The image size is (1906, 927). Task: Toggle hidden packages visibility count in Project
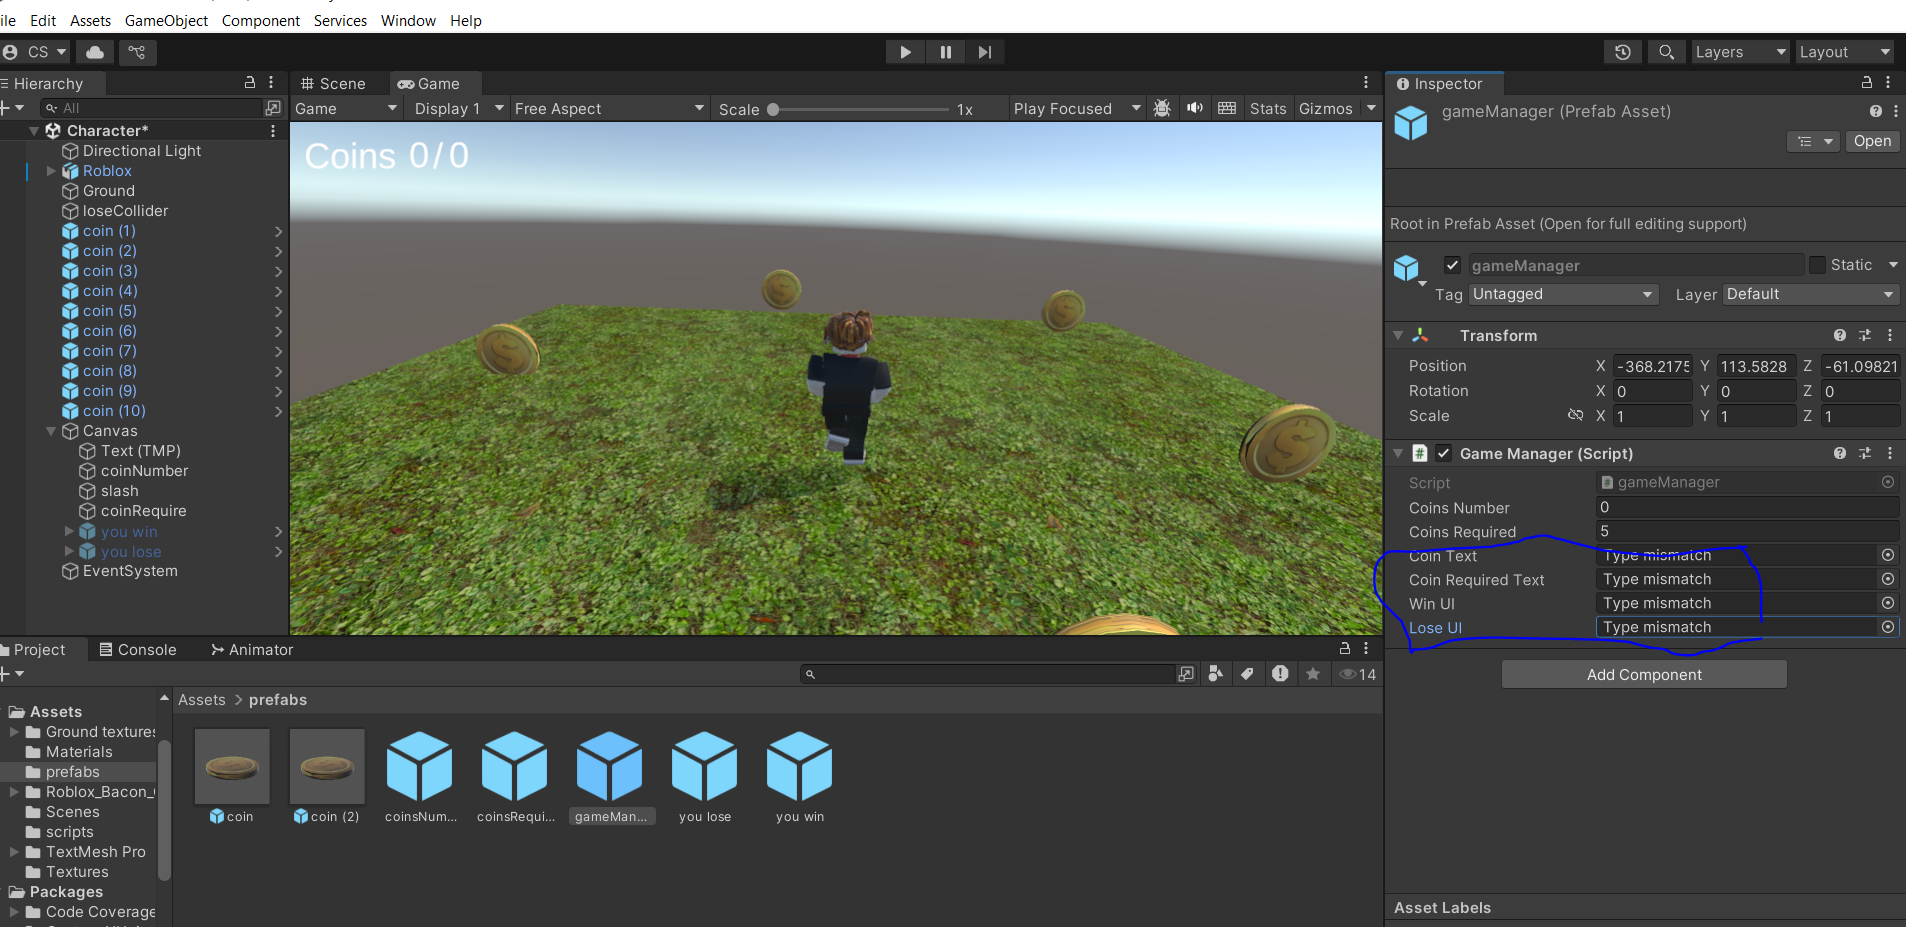1358,674
